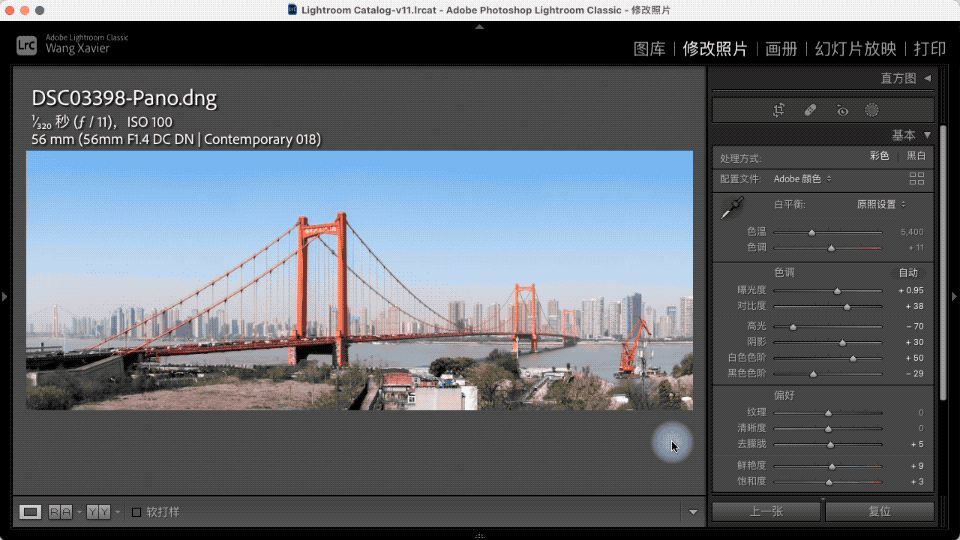
Task: Set treatment to 彩色 (Color)
Action: [x=879, y=157]
